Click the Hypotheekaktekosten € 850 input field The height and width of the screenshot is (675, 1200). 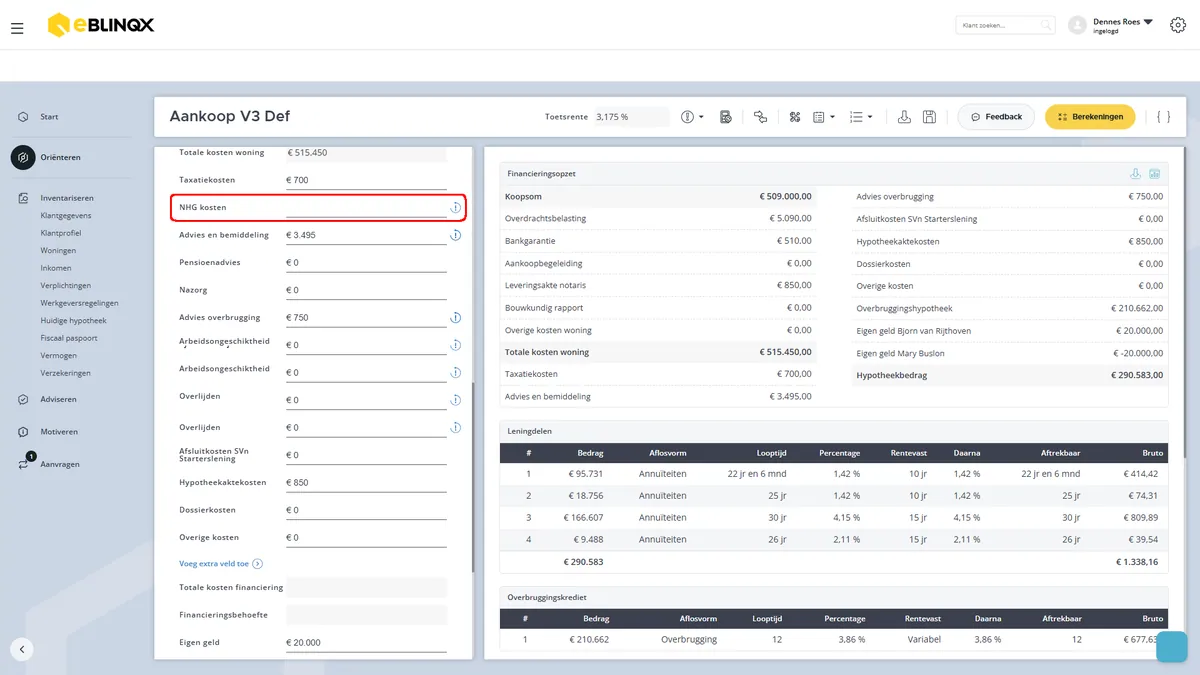point(366,482)
